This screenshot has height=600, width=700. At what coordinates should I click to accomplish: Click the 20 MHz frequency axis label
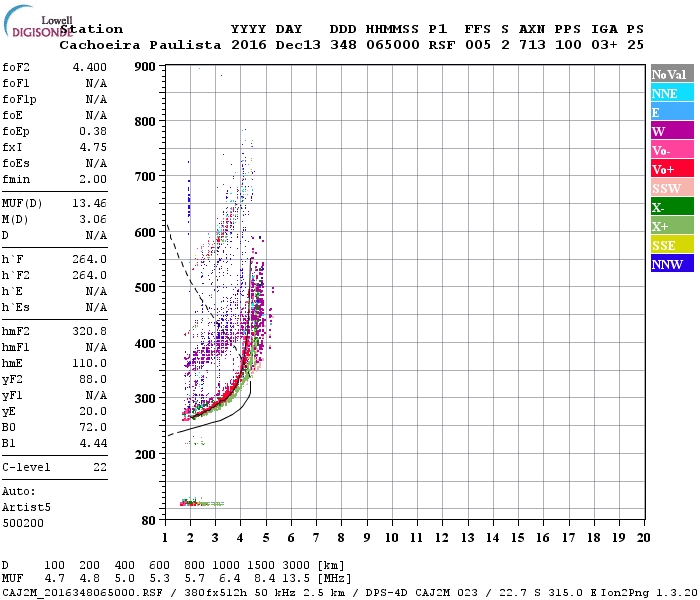(643, 538)
